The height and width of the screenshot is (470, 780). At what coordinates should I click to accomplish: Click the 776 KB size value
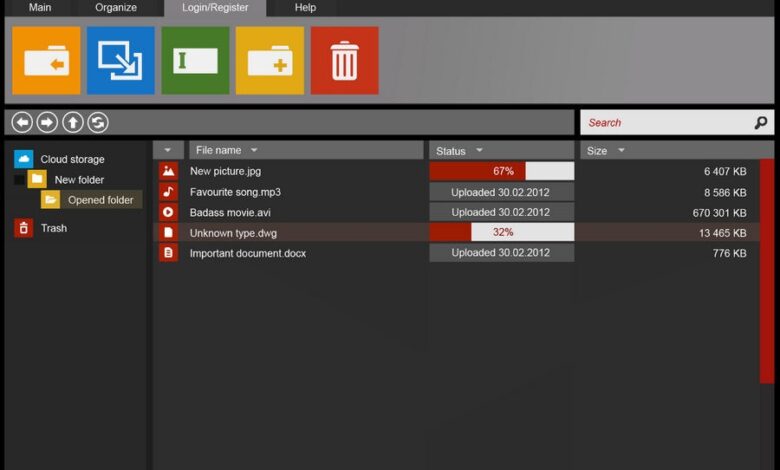click(730, 253)
